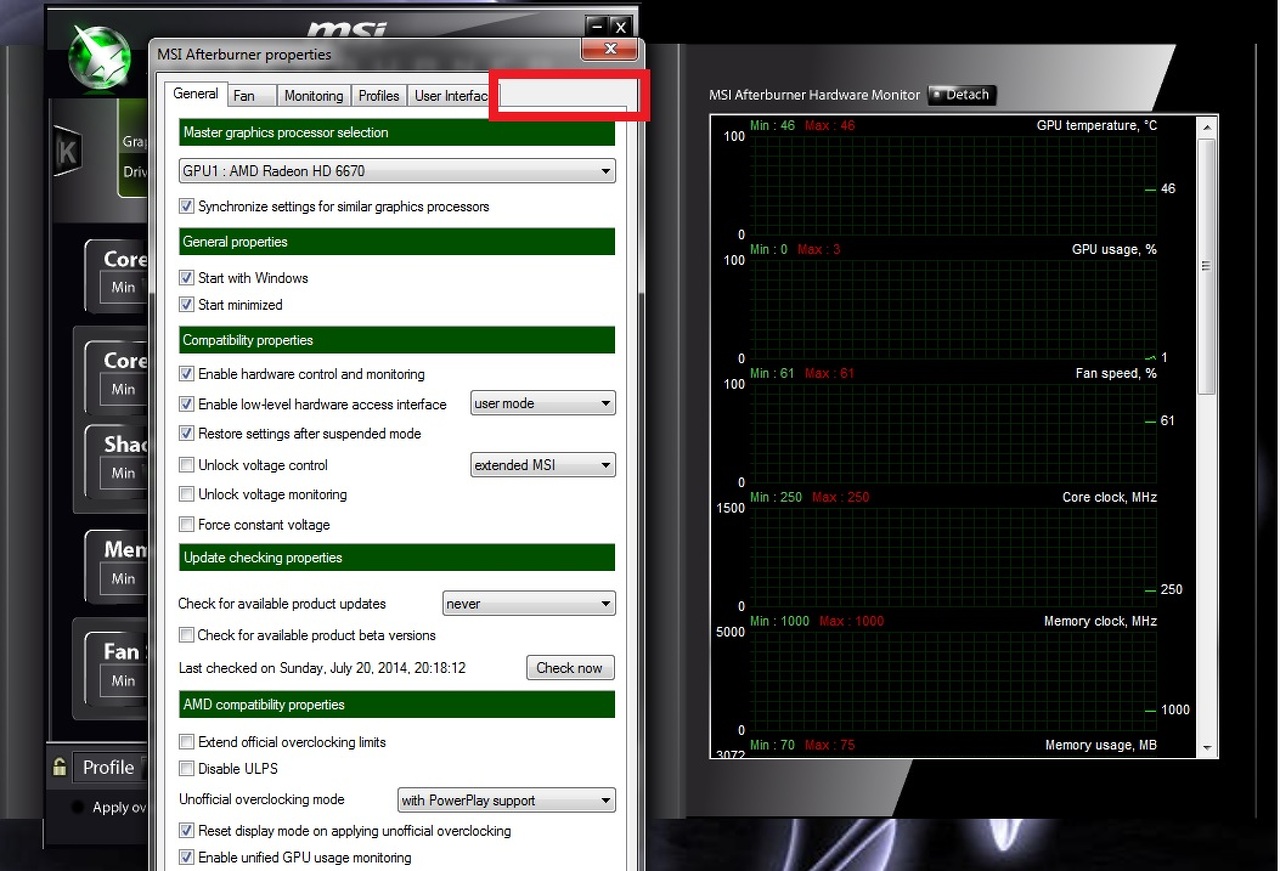
Task: Click the GPU usage, % graph label
Action: point(1114,249)
